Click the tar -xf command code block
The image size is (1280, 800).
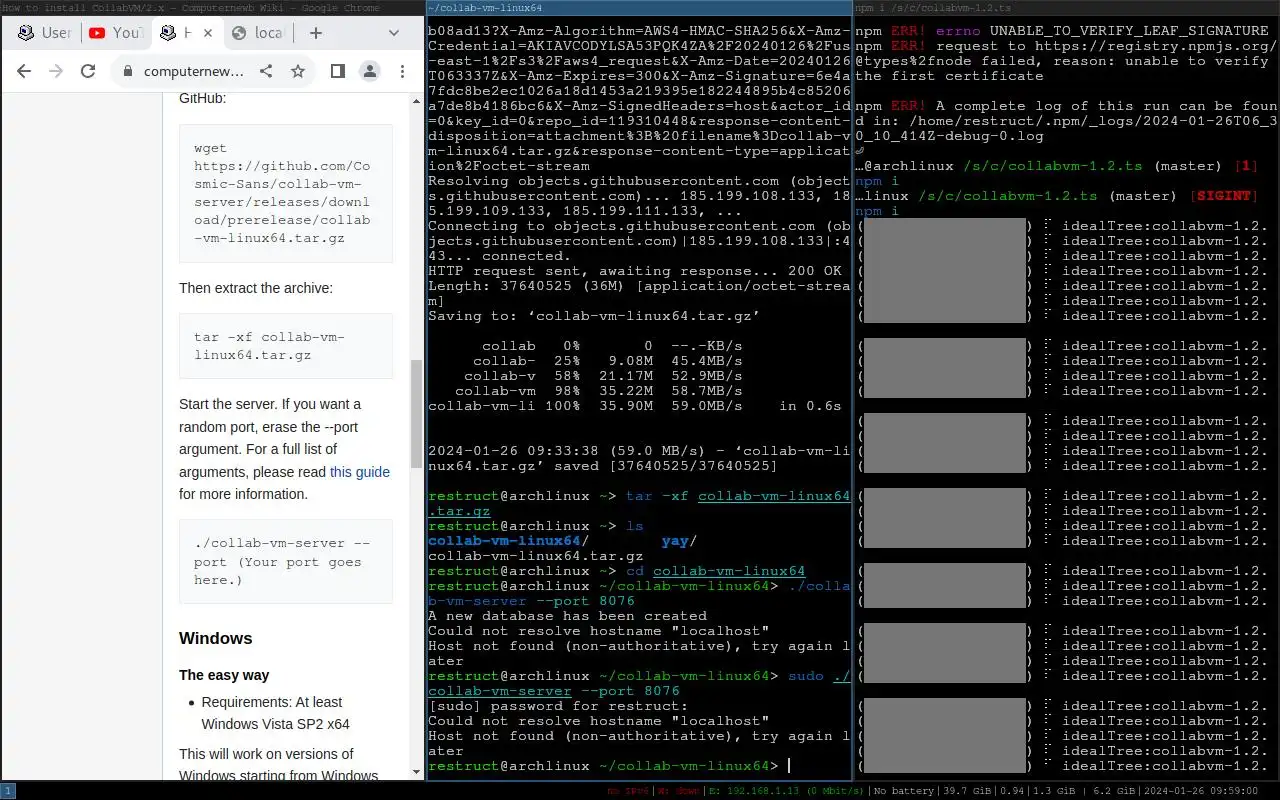click(286, 346)
